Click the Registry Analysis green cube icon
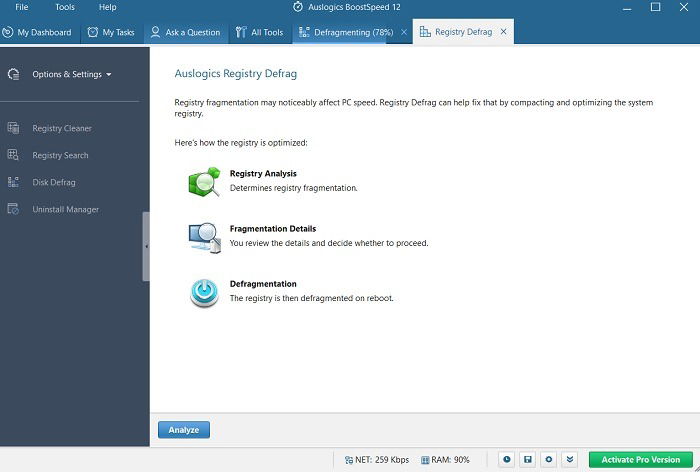This screenshot has width=700, height=472. [204, 181]
